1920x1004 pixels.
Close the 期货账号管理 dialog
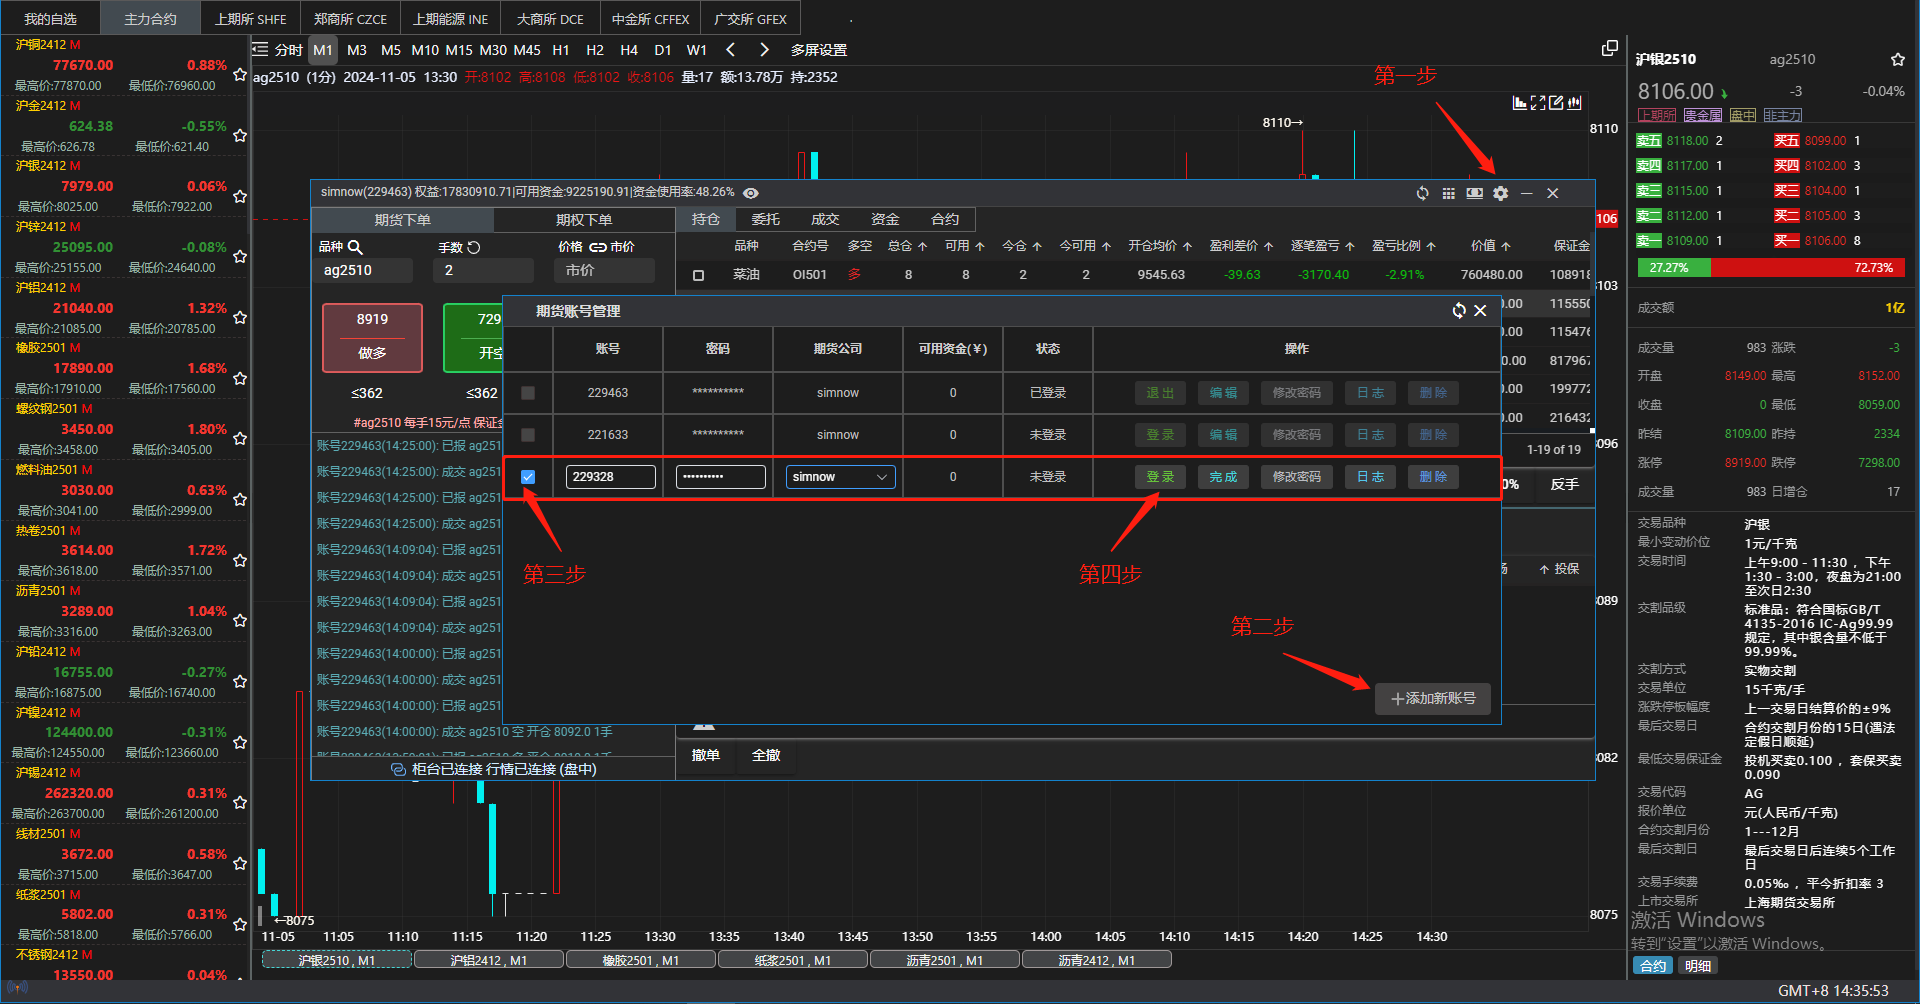point(1481,311)
